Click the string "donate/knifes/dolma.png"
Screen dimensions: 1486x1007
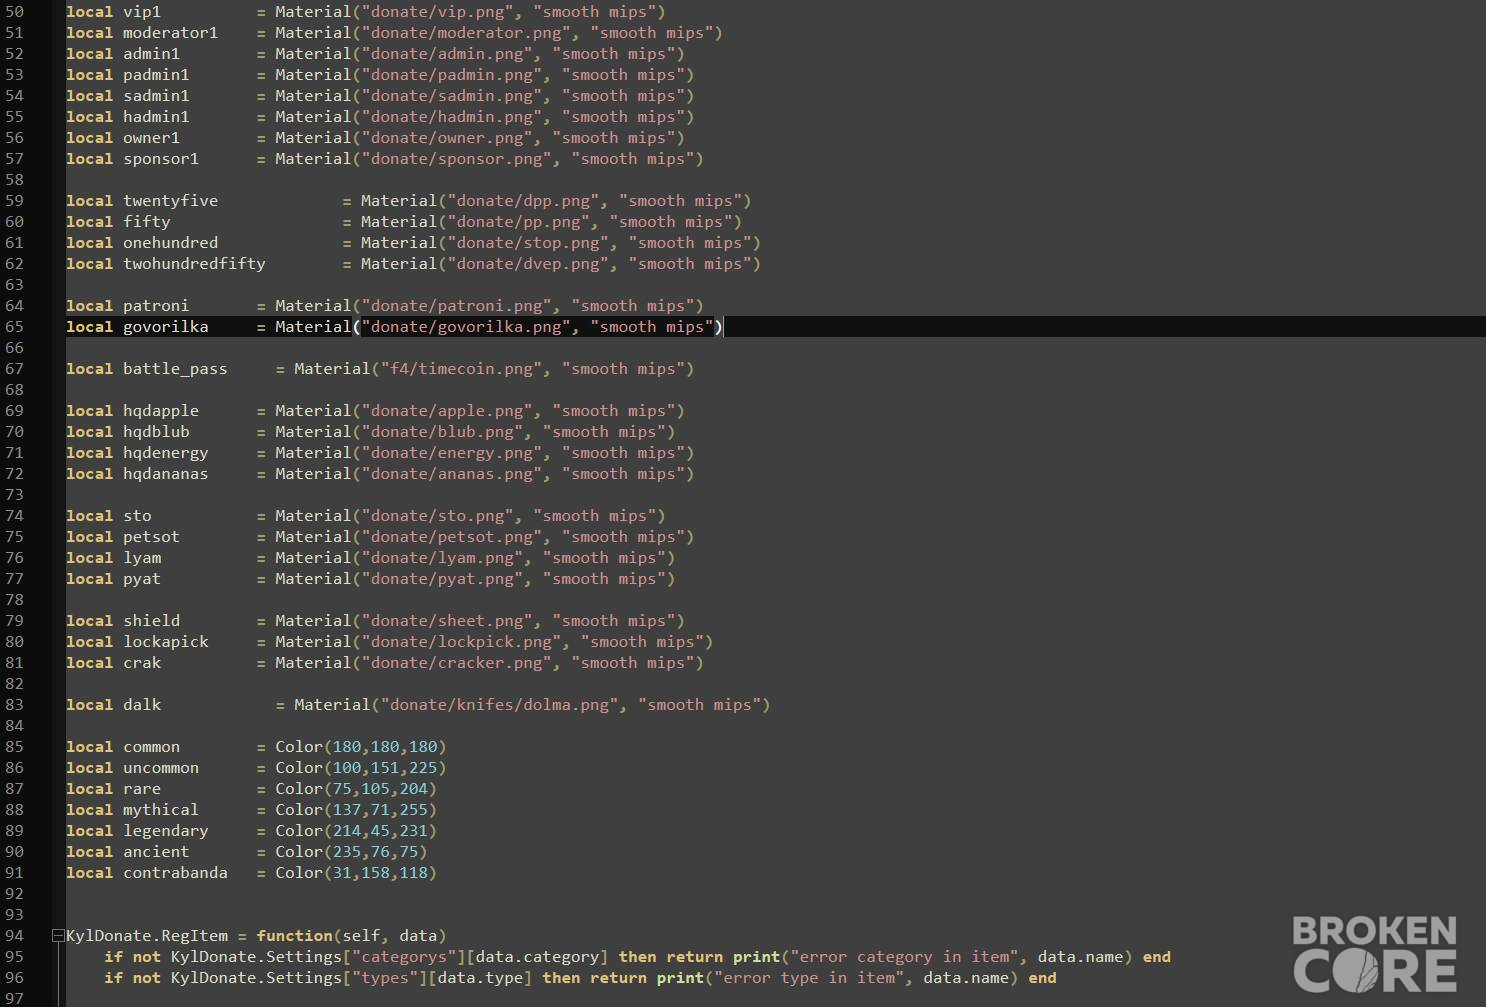click(x=499, y=705)
